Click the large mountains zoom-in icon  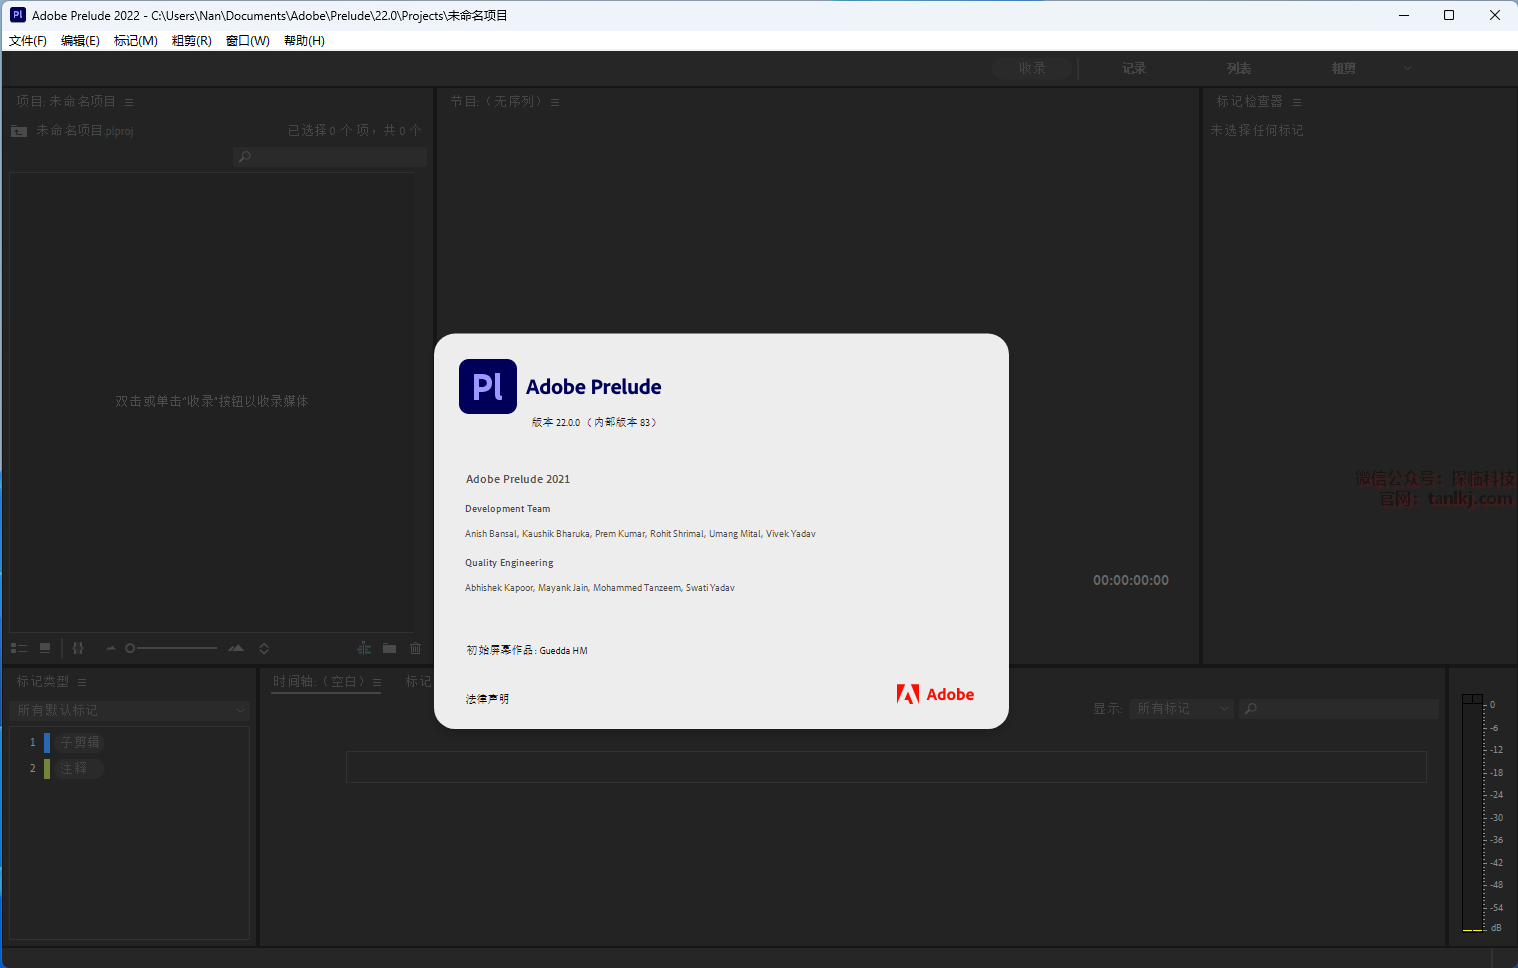[x=236, y=648]
